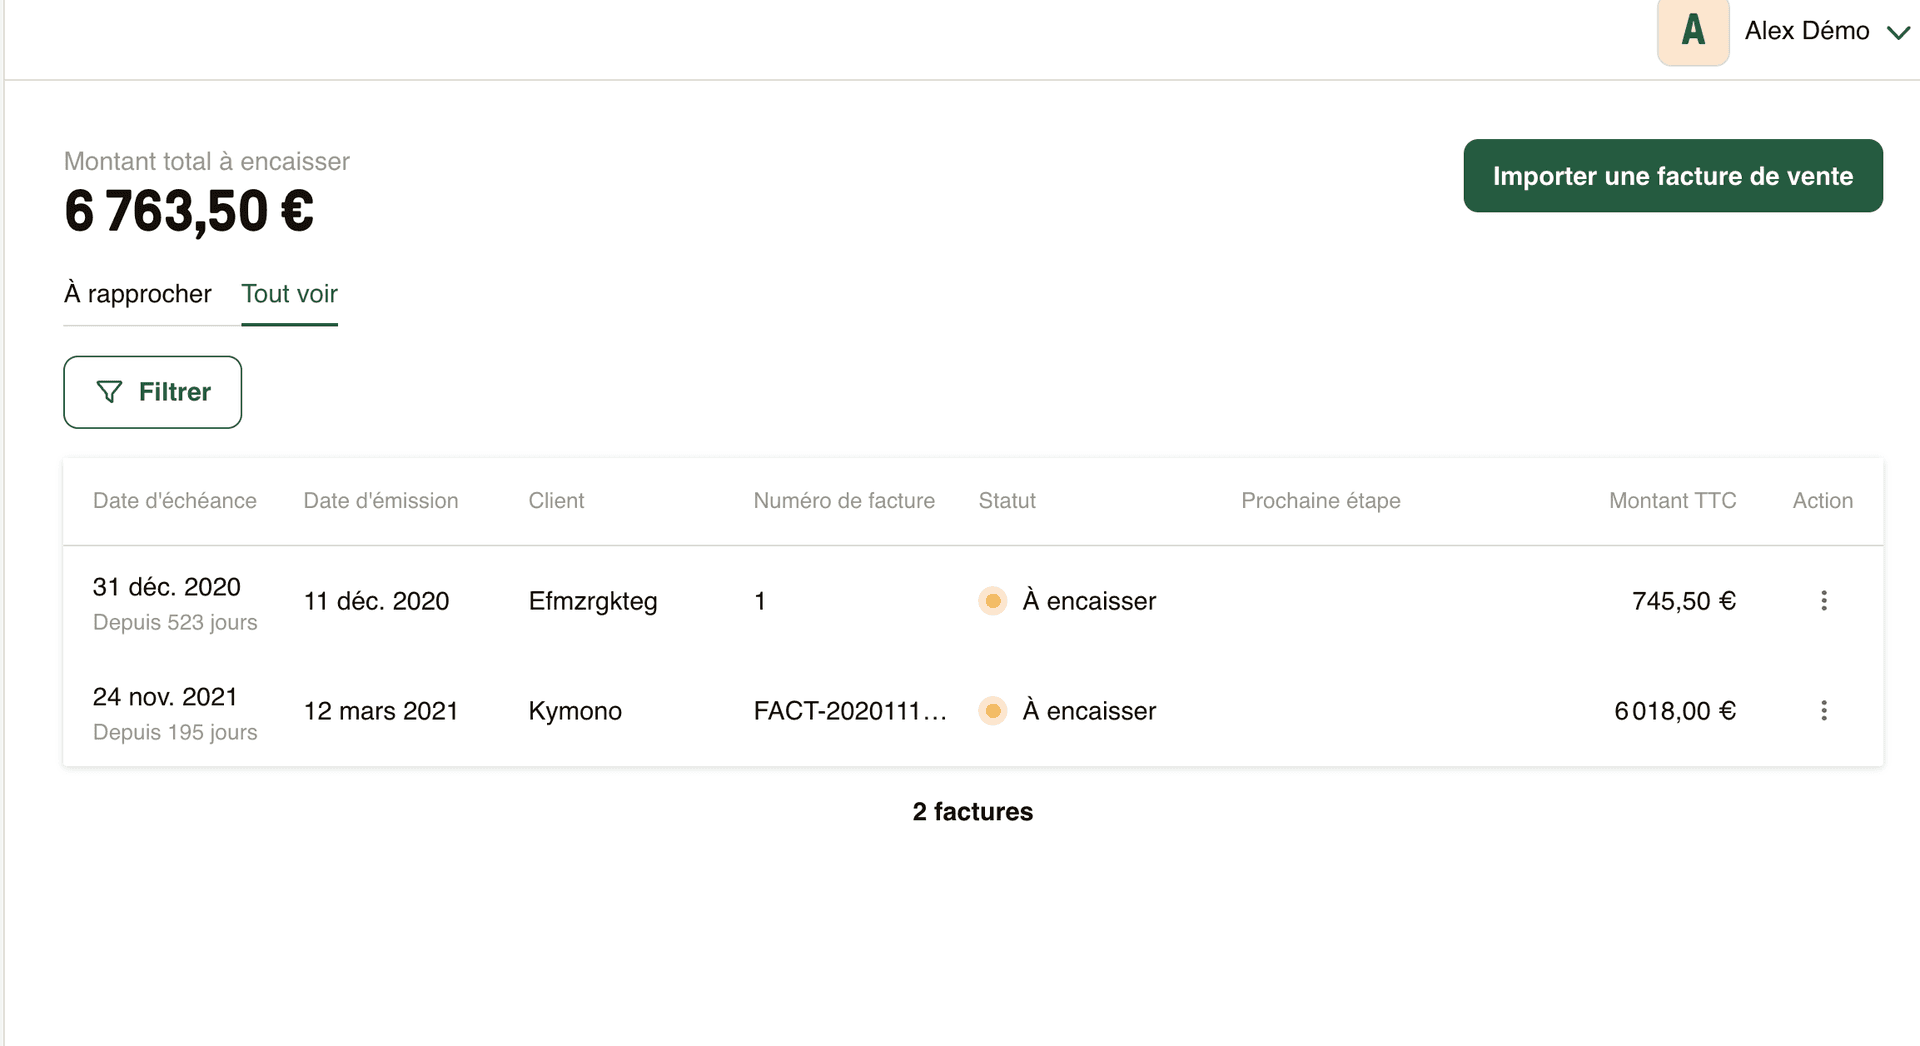This screenshot has height=1046, width=1920.
Task: Select the Efmzrgkteg client row
Action: pyautogui.click(x=593, y=601)
